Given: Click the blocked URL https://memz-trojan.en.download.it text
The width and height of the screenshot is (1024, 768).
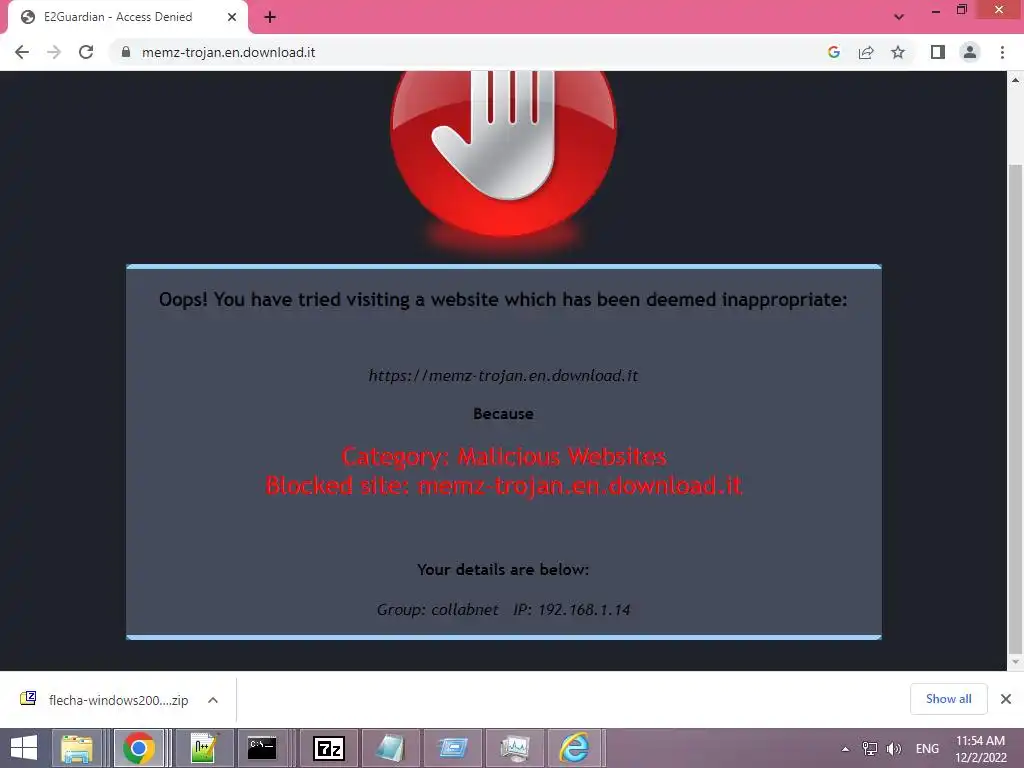Looking at the screenshot, I should 503,376.
